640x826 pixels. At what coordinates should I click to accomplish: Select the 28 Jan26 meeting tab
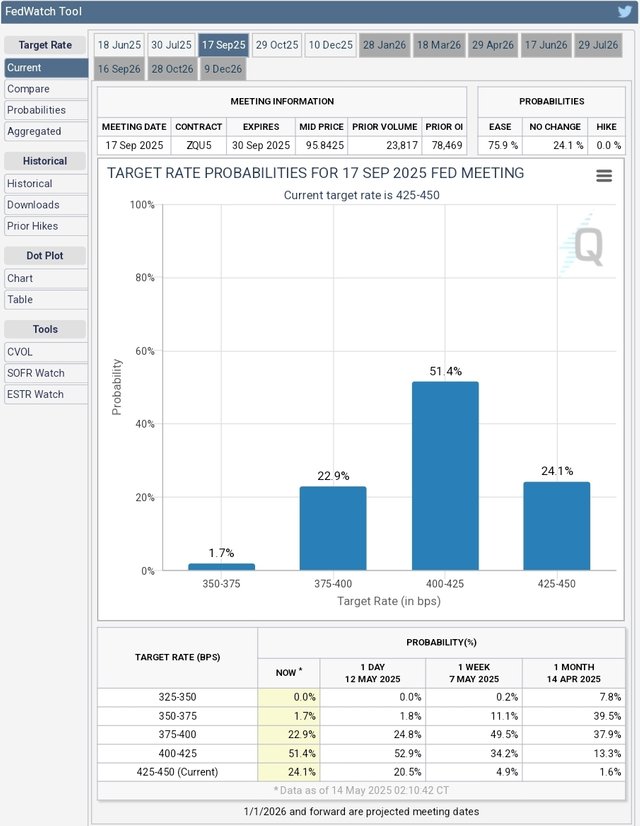(x=385, y=45)
